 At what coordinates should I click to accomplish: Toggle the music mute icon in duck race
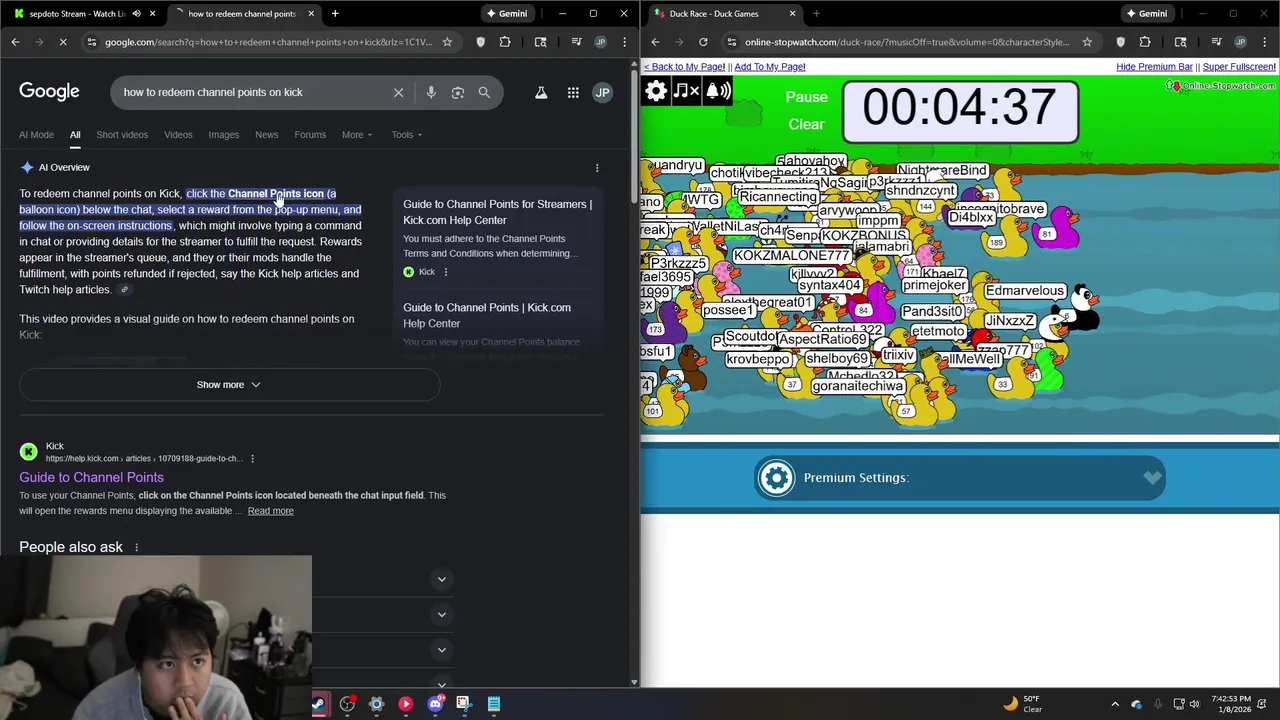click(x=686, y=91)
